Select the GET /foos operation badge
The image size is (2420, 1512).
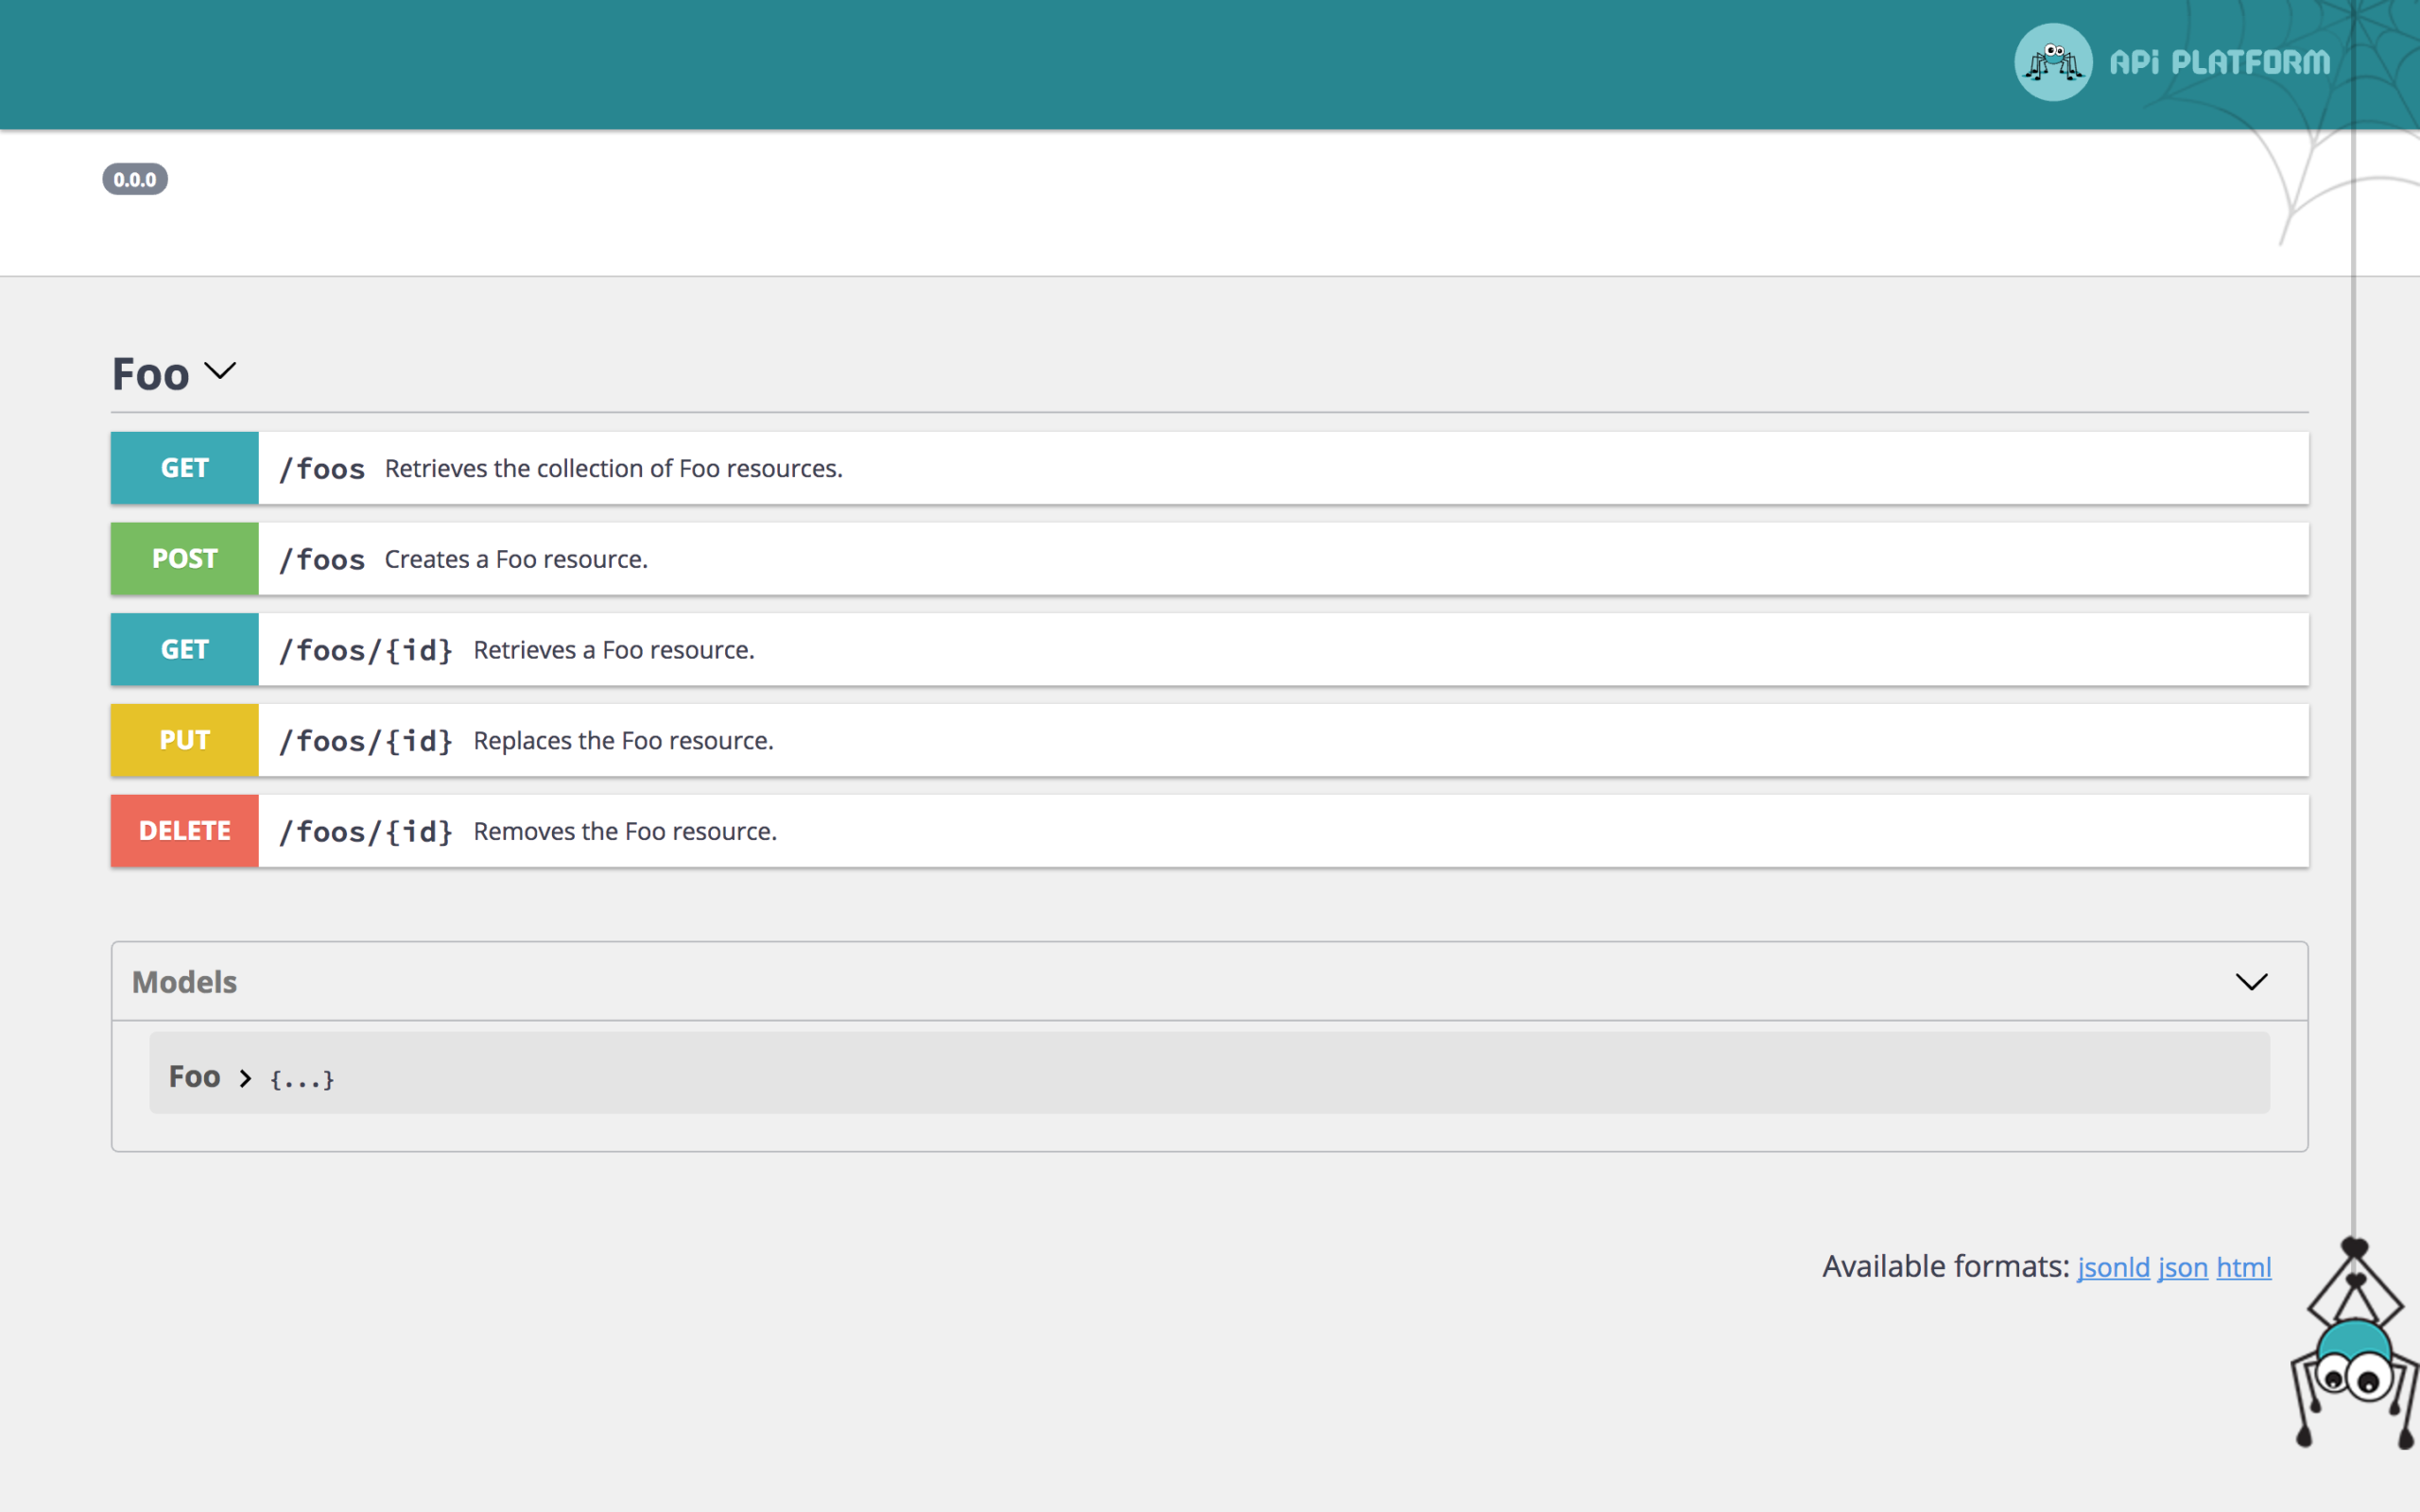point(184,467)
